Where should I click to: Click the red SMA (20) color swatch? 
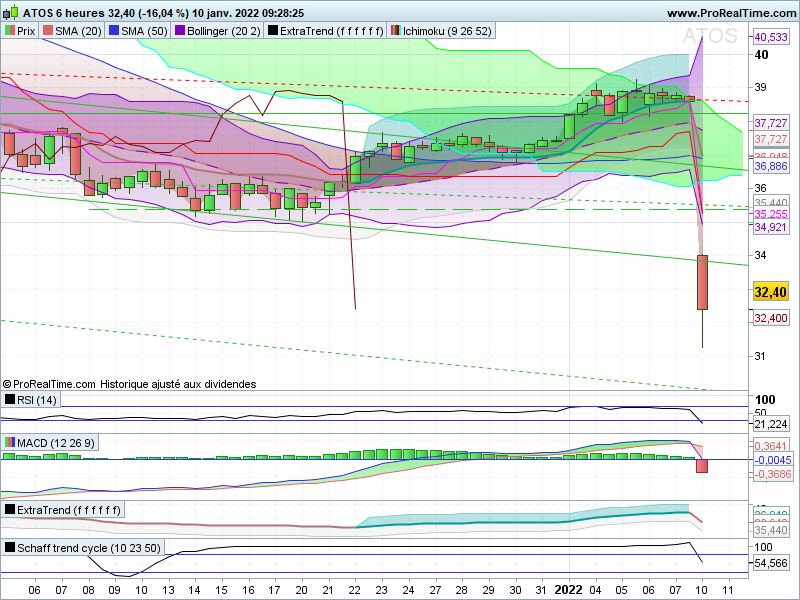pyautogui.click(x=48, y=31)
